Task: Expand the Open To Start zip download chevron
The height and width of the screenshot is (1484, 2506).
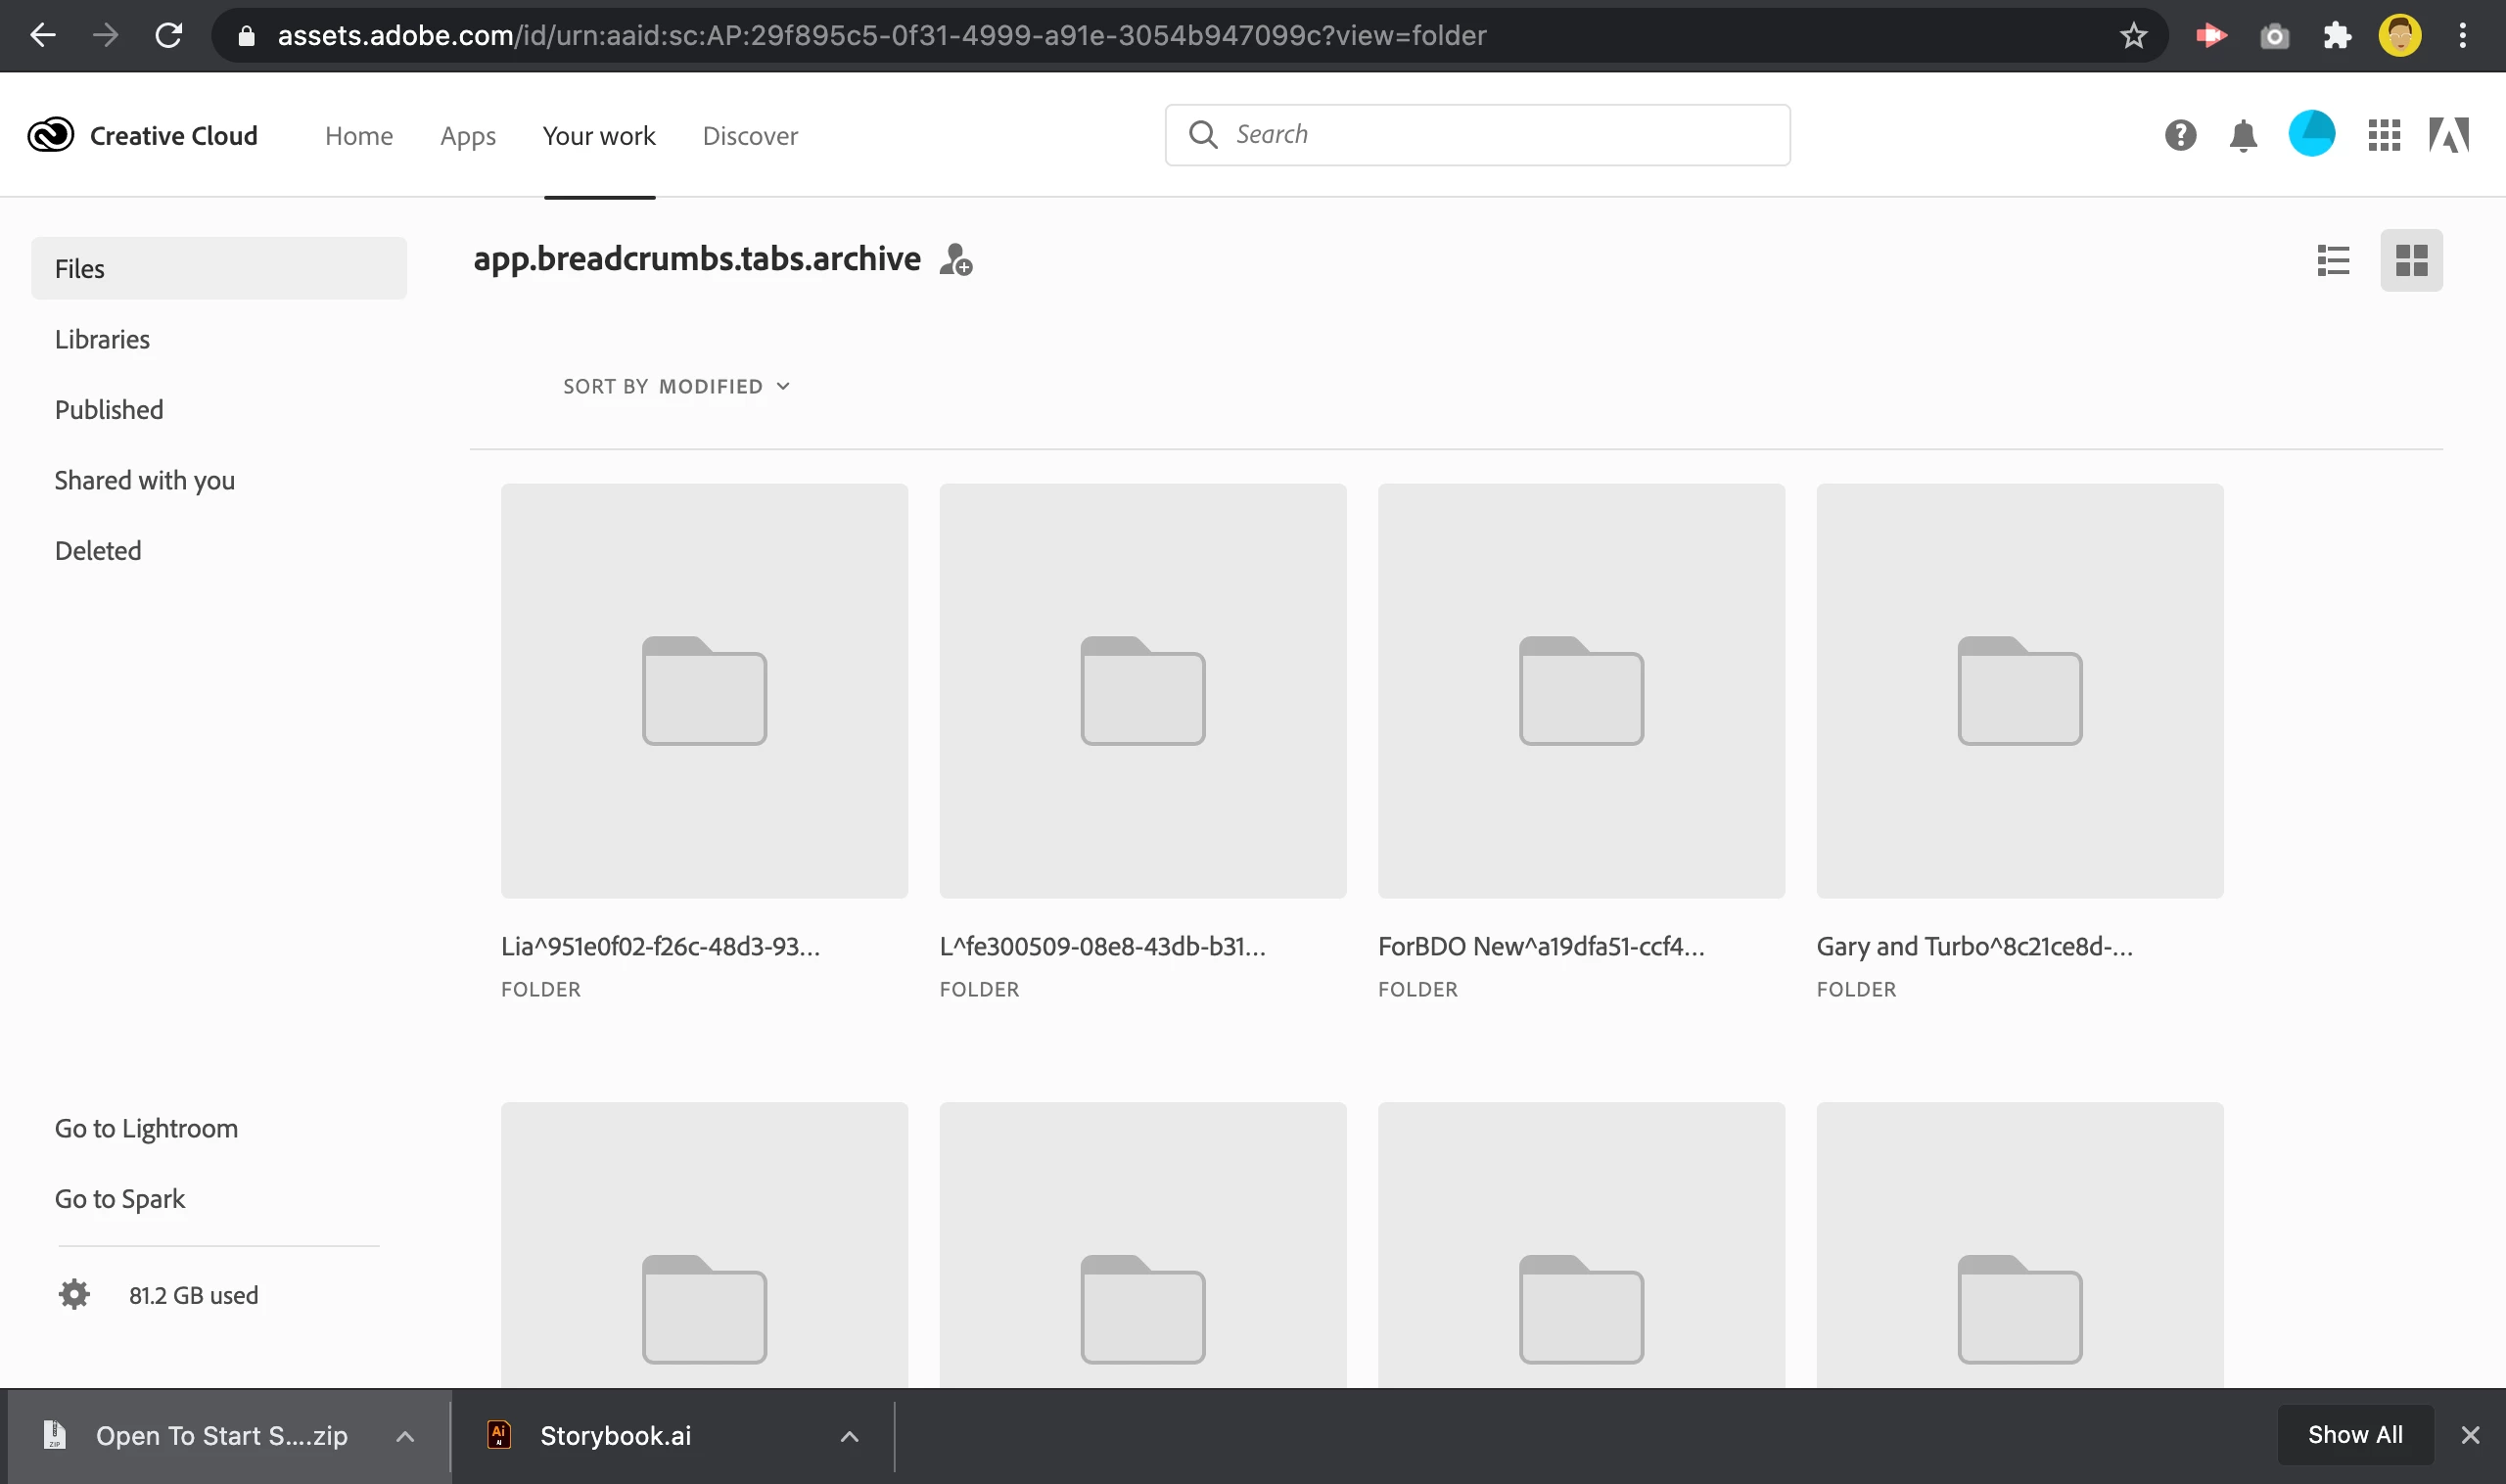Action: tap(405, 1436)
